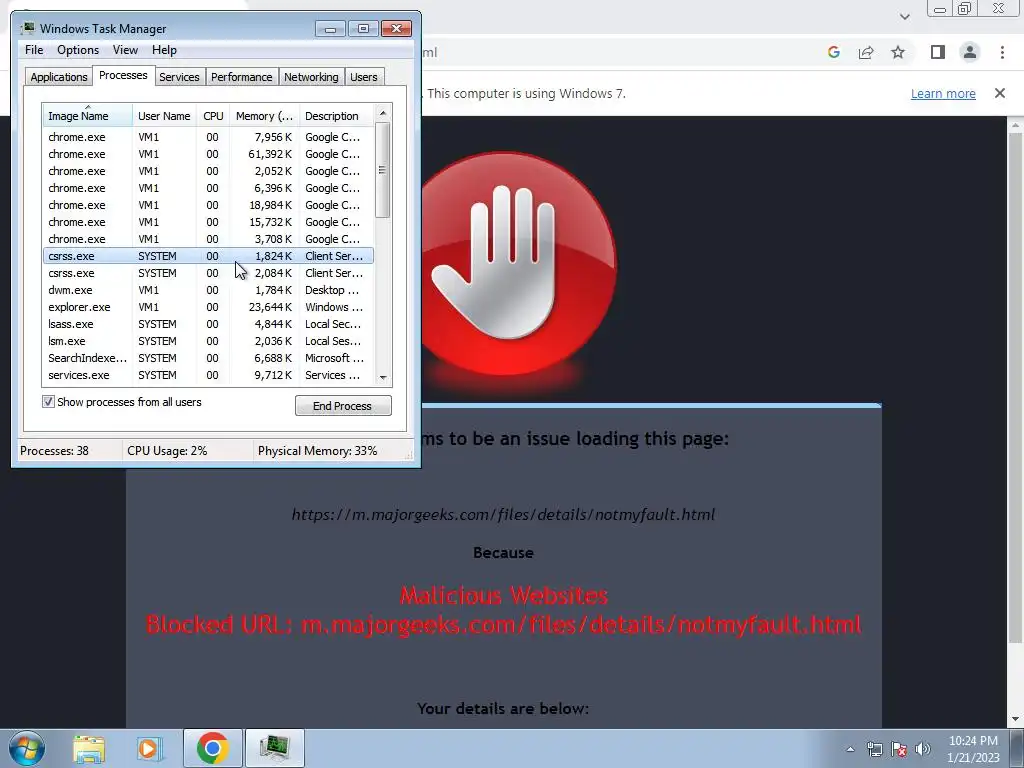
Task: Open the File menu in Task Manager
Action: [34, 50]
